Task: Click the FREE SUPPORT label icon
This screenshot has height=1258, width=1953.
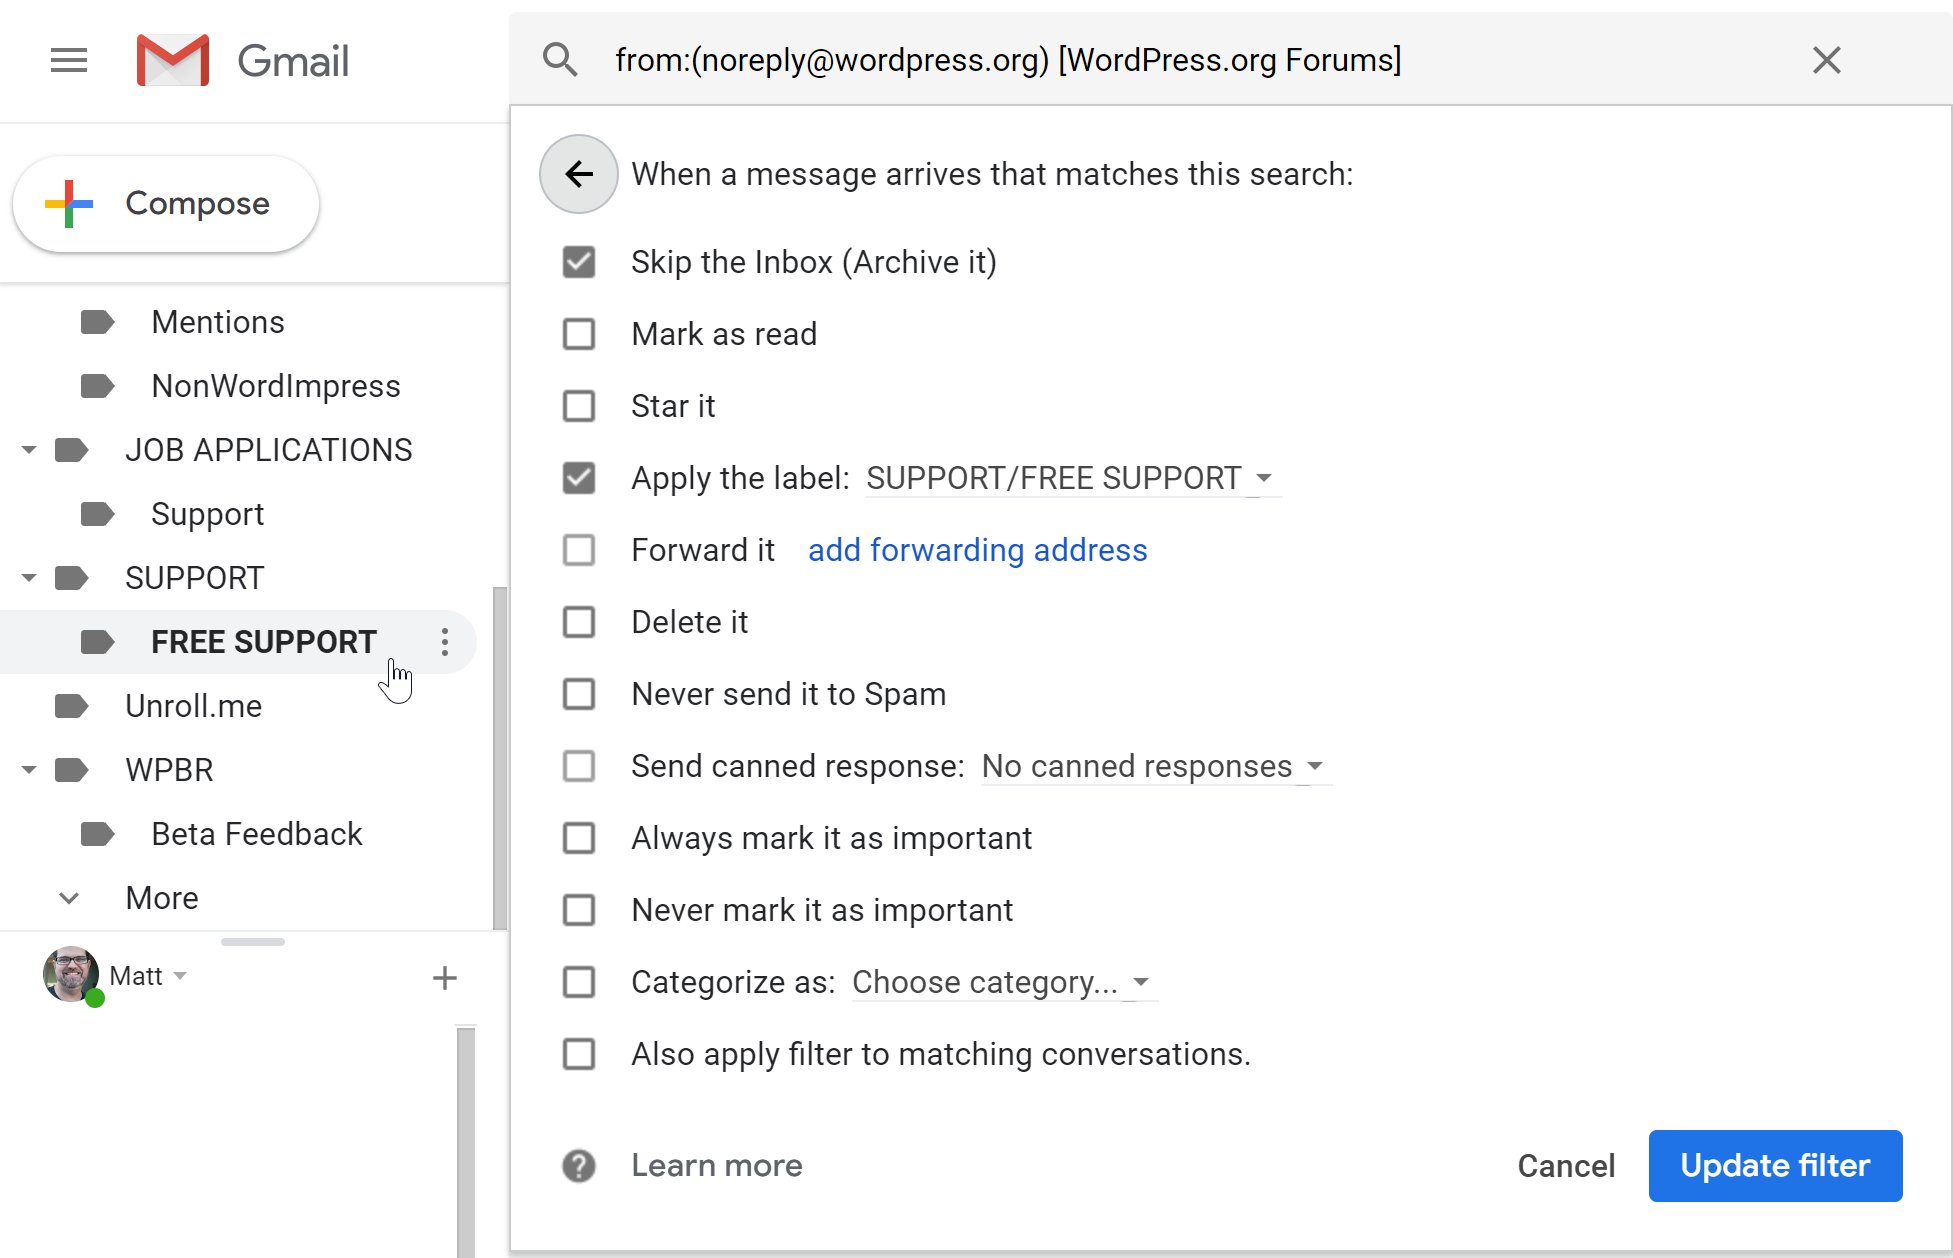Action: point(97,642)
